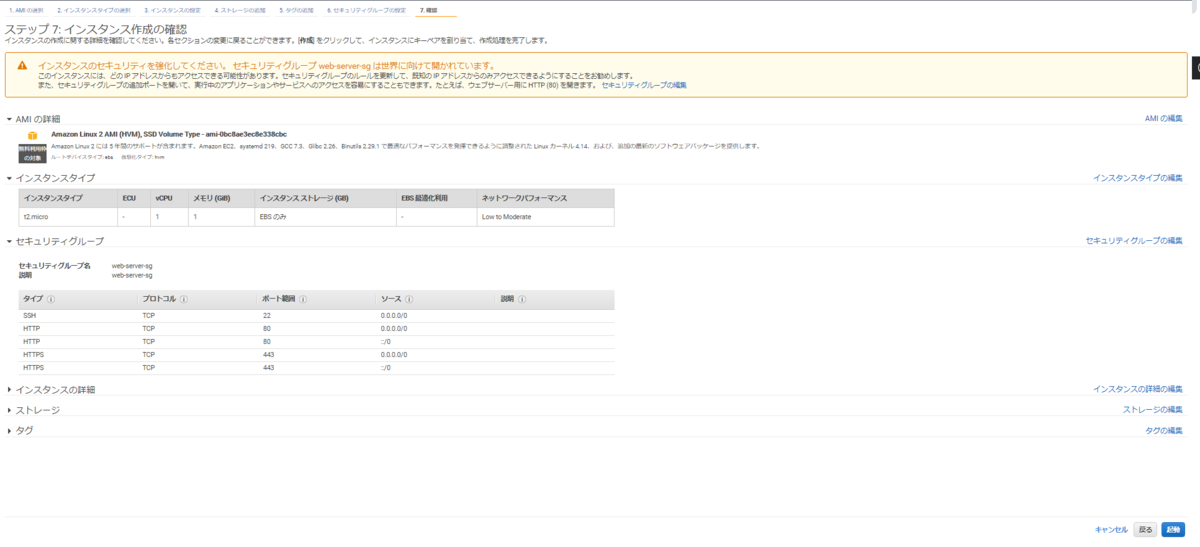This screenshot has height=547, width=1200.
Task: Expand the ストレージ section
Action: (10, 410)
